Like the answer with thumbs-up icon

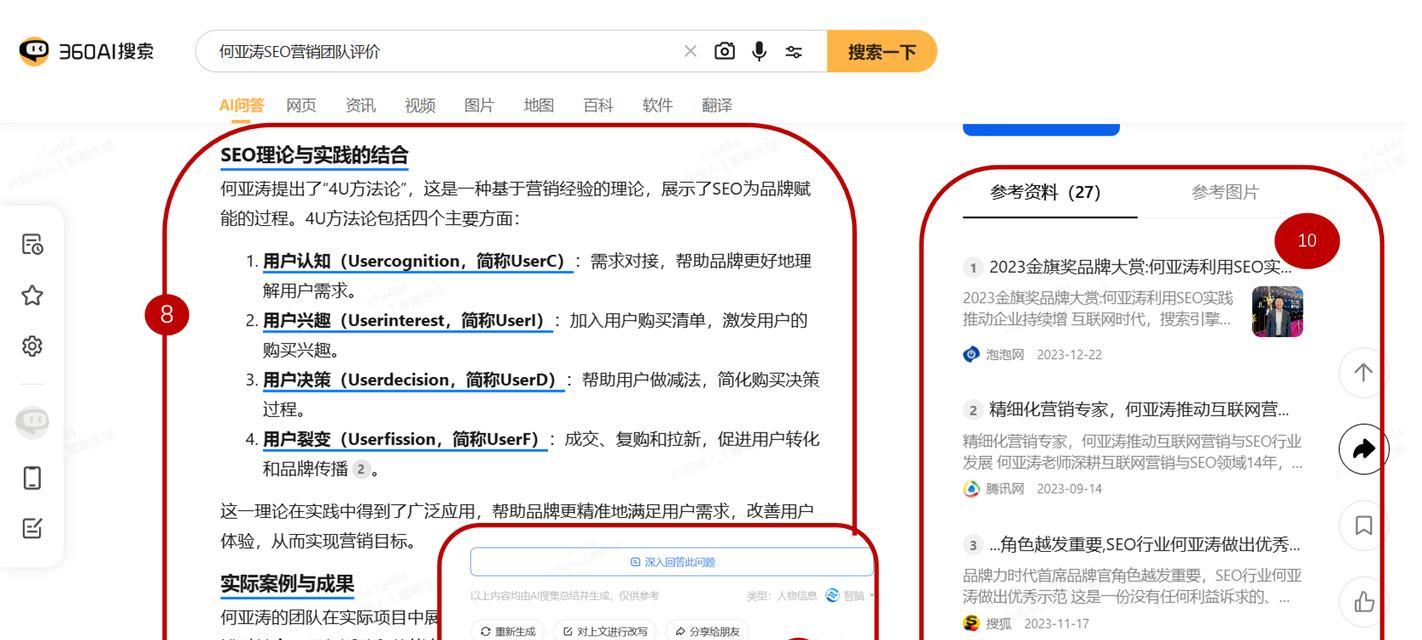pos(1363,601)
